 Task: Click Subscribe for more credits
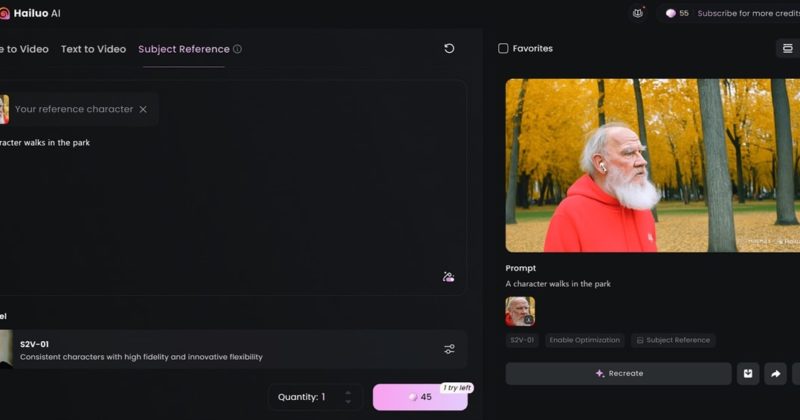click(747, 13)
